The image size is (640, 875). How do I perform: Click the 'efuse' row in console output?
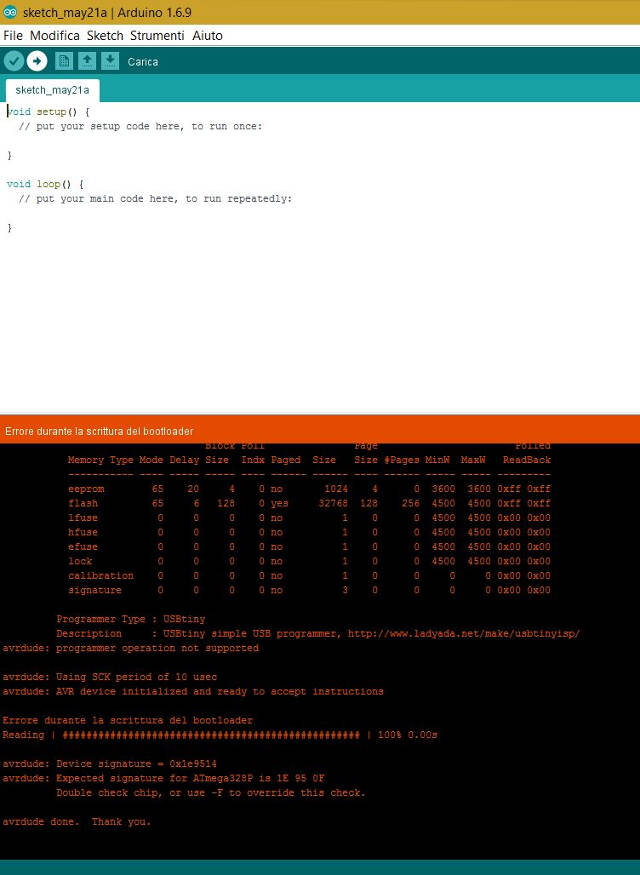[x=309, y=547]
